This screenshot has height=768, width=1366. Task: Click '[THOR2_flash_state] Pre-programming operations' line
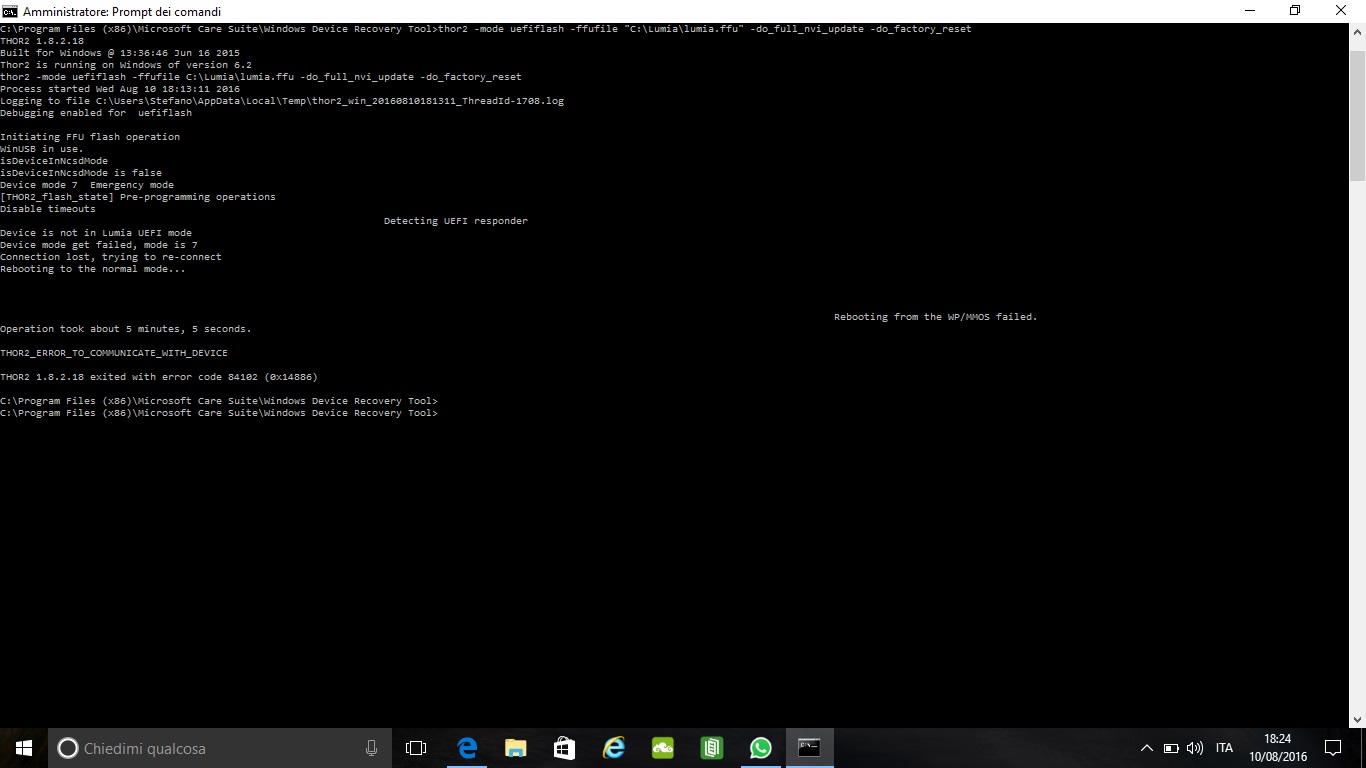(x=138, y=197)
